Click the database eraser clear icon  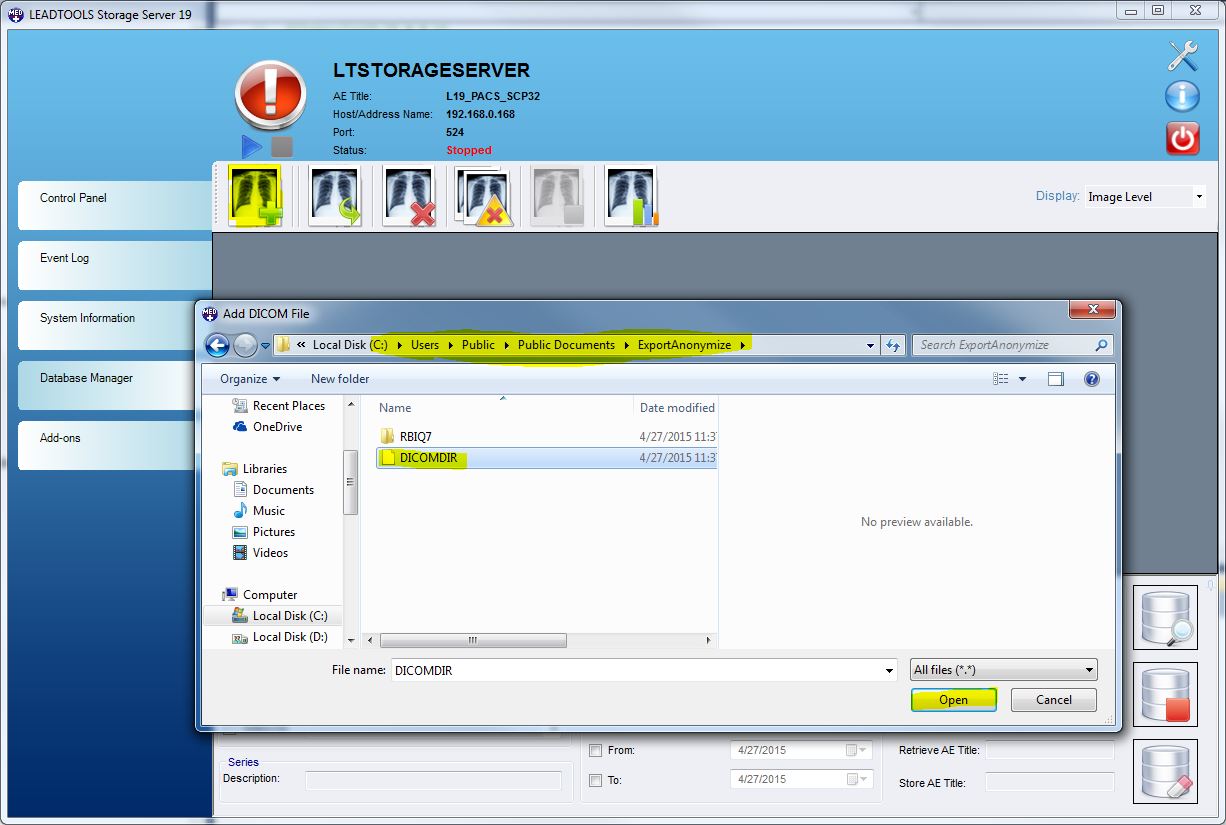pyautogui.click(x=1165, y=771)
